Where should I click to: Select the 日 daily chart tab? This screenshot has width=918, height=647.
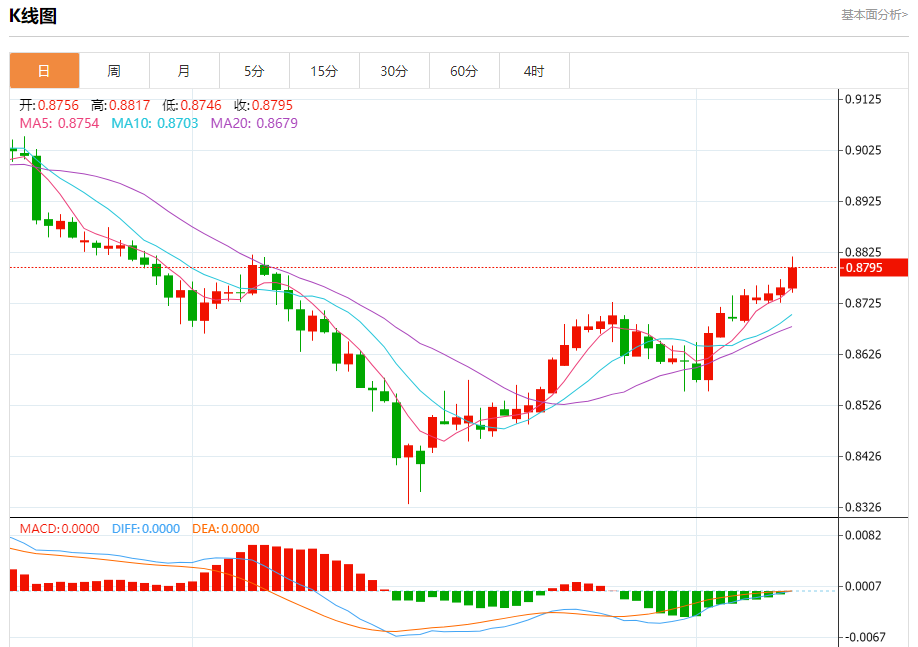[x=44, y=71]
